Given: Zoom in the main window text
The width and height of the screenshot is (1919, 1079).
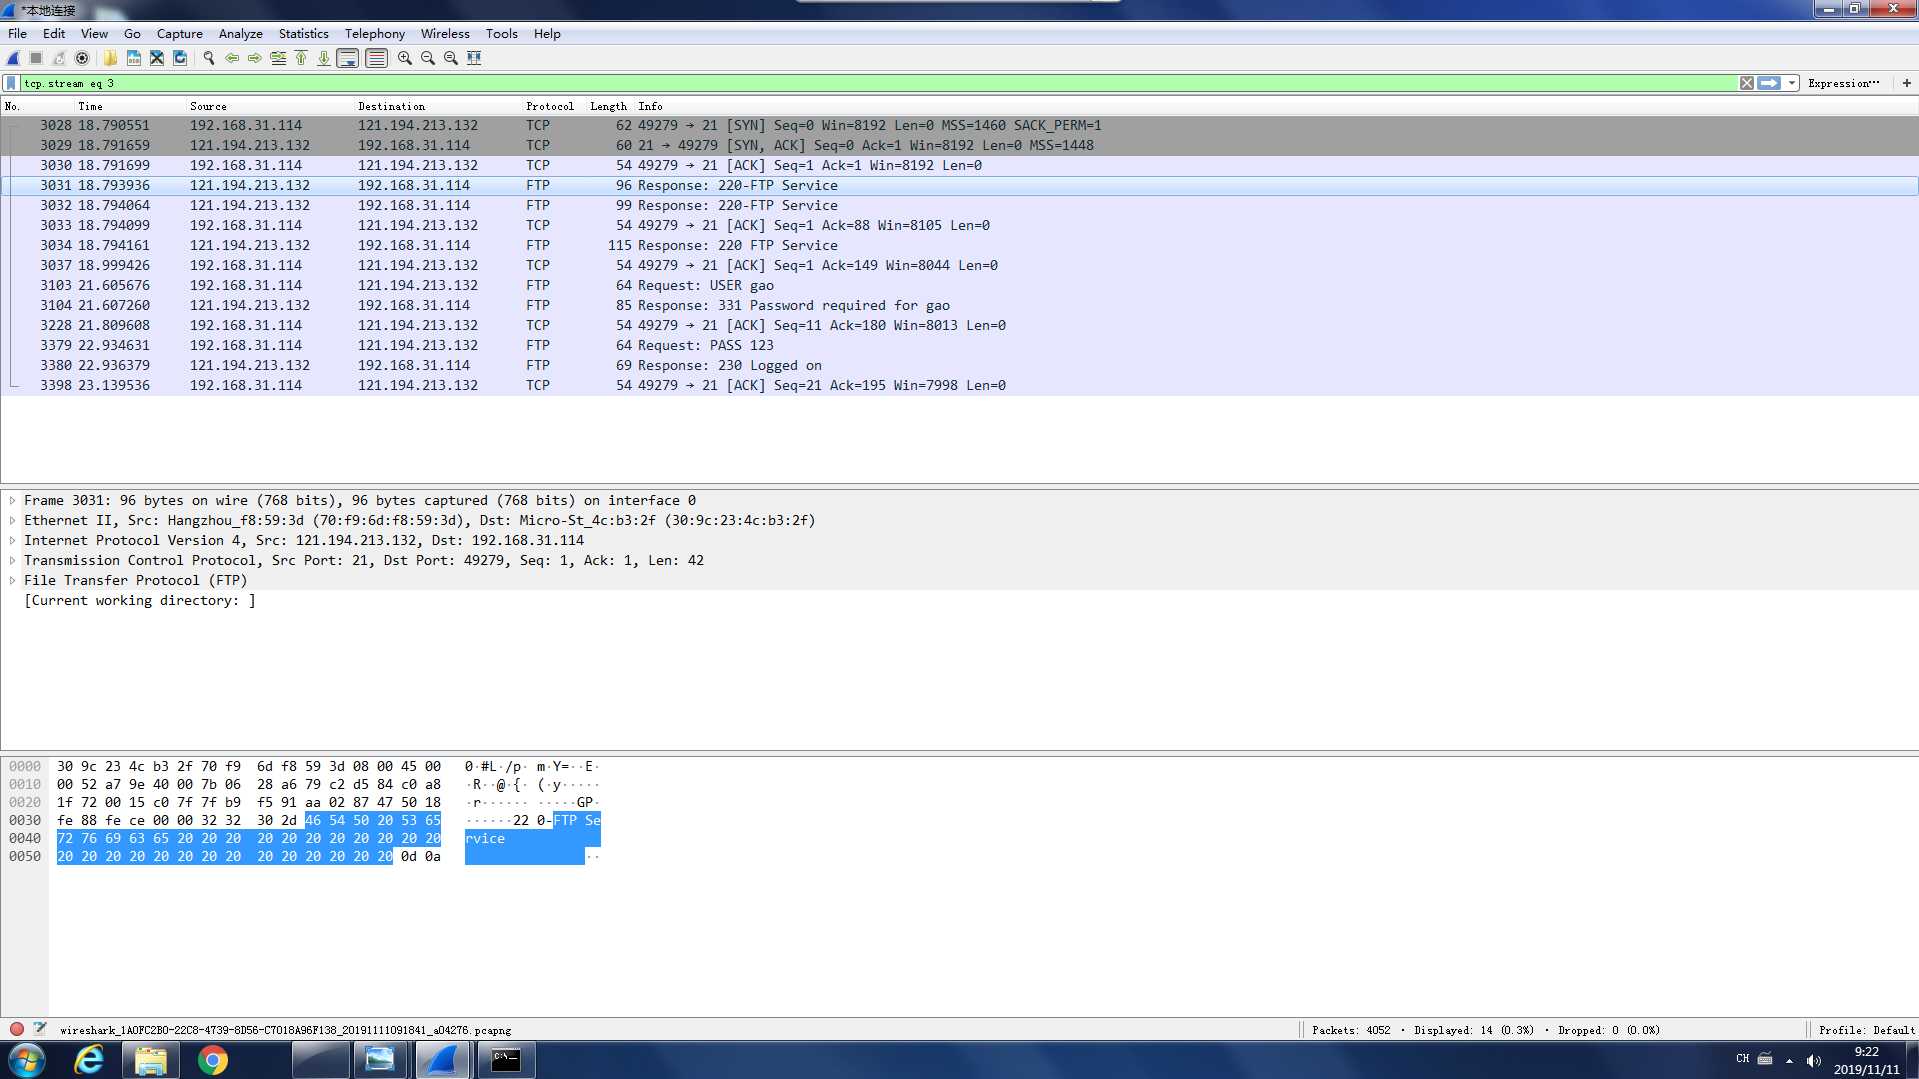Looking at the screenshot, I should 405,58.
